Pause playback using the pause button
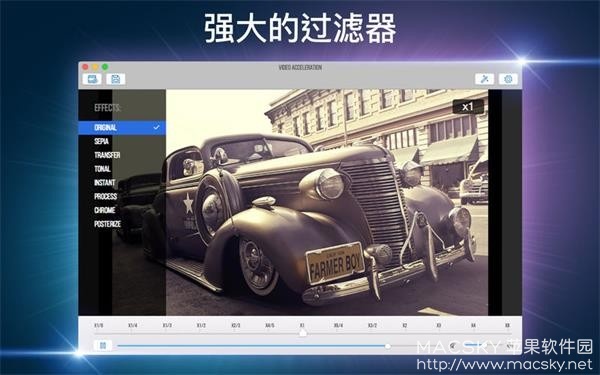The width and height of the screenshot is (600, 375). [x=103, y=346]
